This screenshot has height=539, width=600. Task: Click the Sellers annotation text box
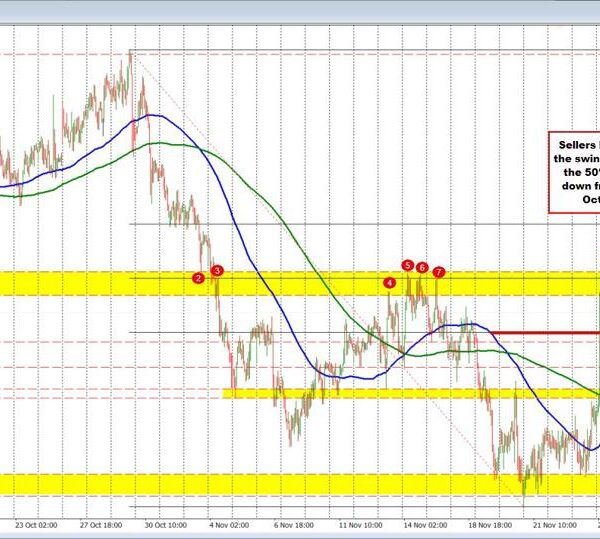point(573,171)
